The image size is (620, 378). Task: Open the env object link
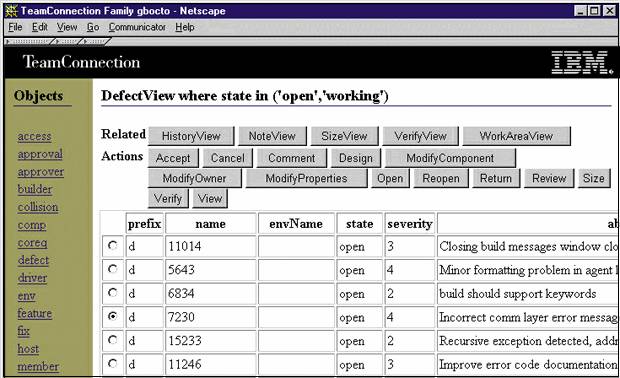click(26, 296)
